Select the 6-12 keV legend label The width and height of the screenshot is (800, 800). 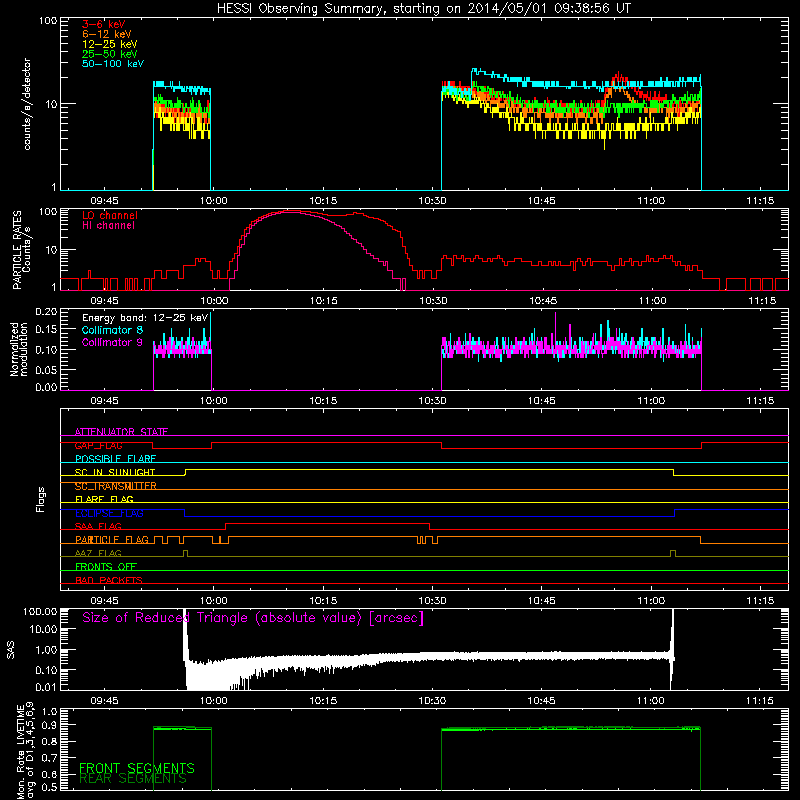click(107, 34)
